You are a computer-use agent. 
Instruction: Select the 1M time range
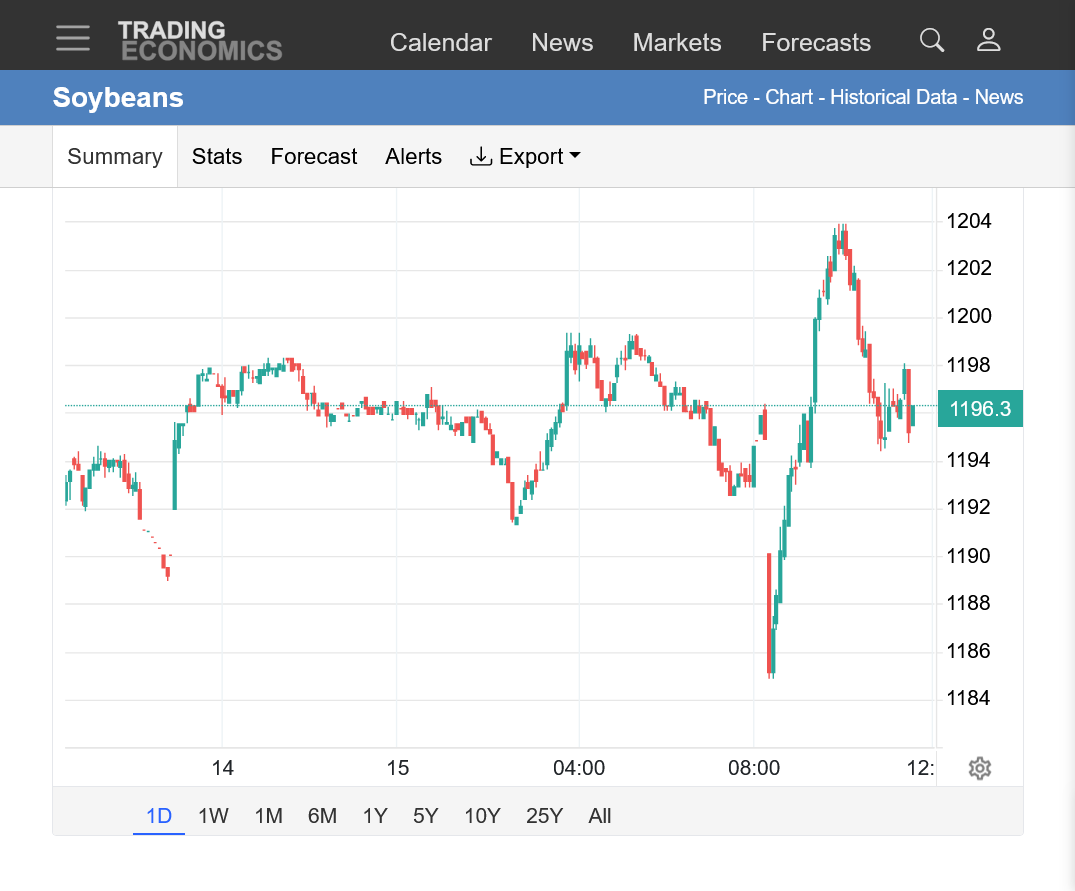[269, 816]
